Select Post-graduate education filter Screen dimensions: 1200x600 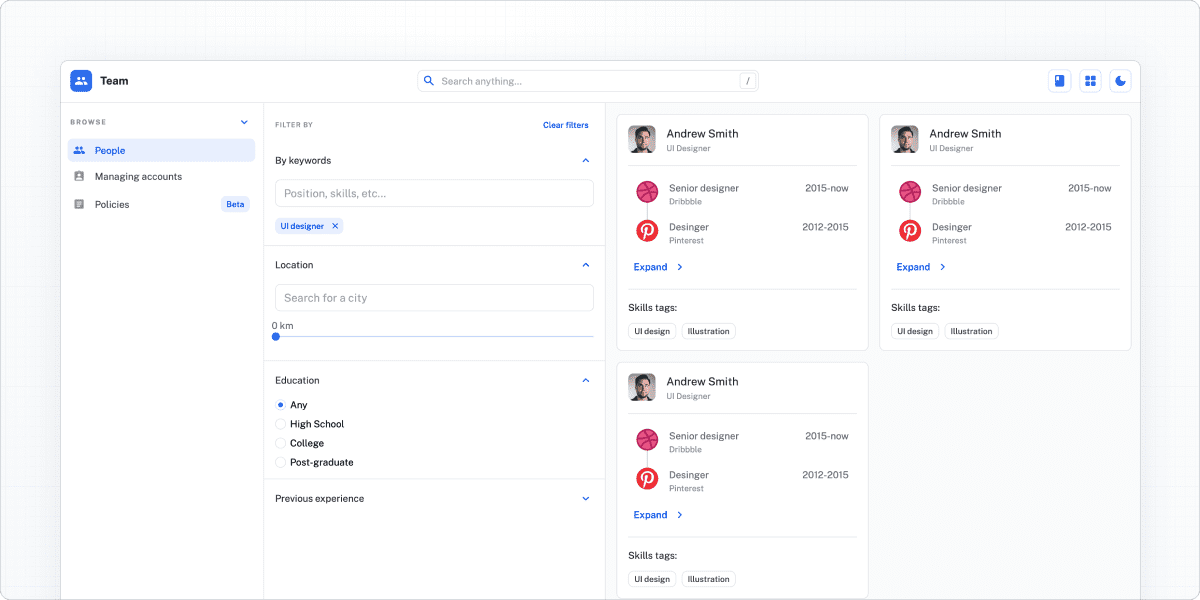(x=281, y=462)
